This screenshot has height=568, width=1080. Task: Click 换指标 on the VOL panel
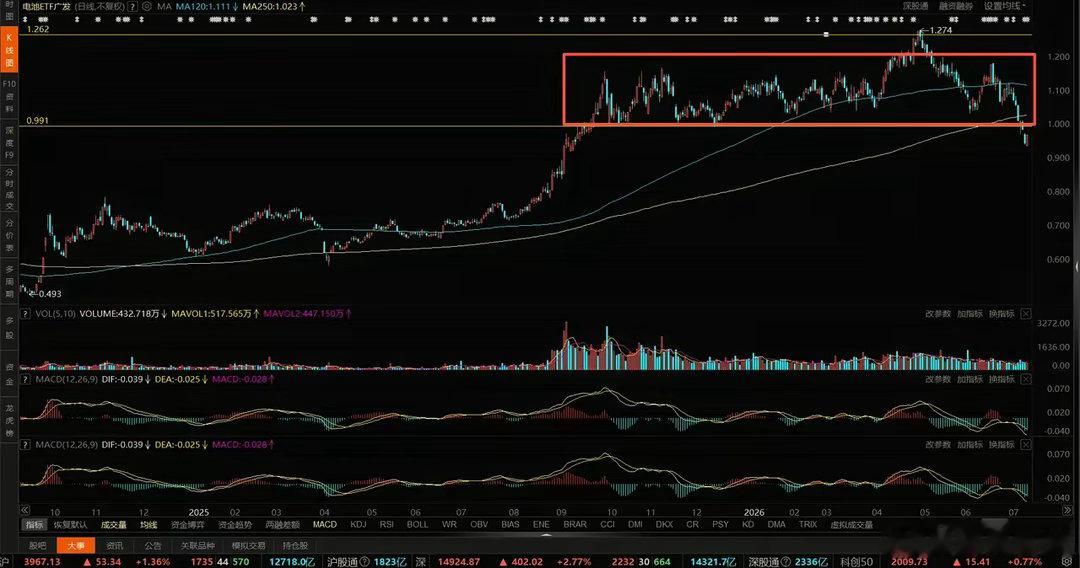(x=1001, y=313)
